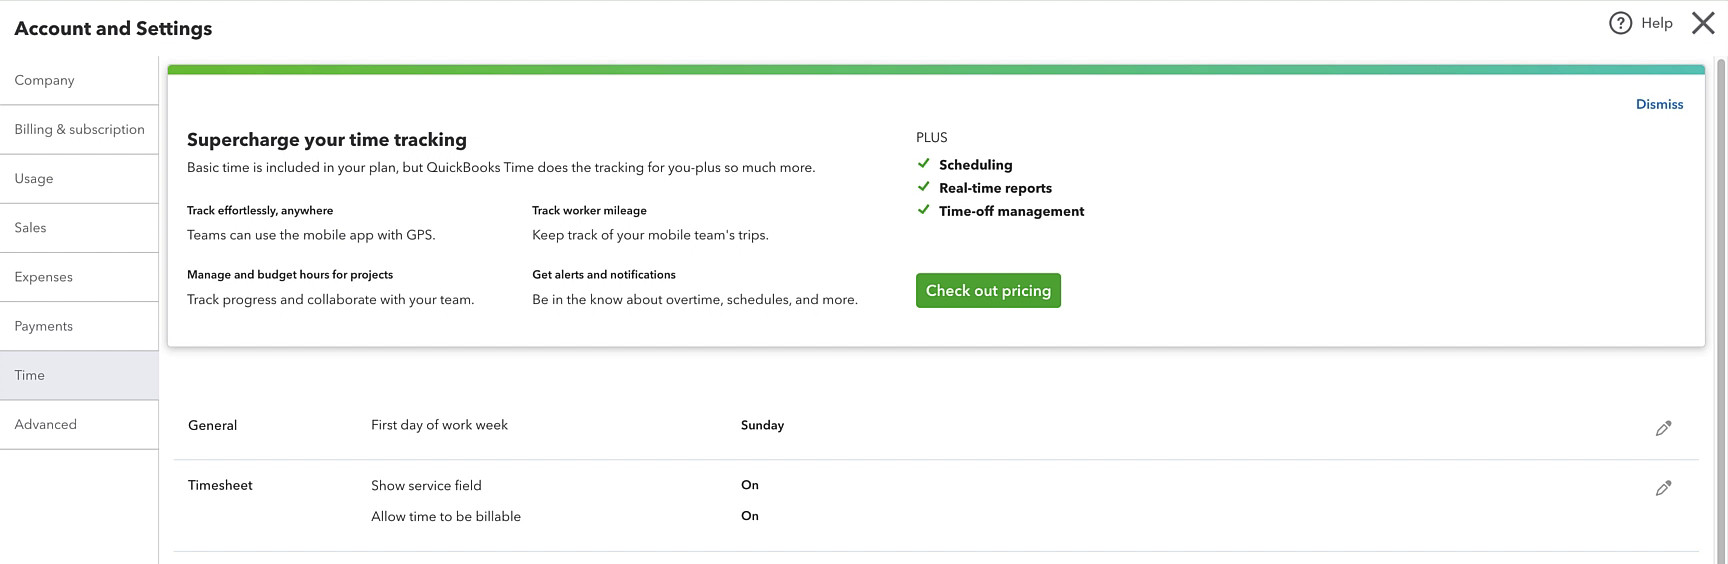Select the Time tab
1728x564 pixels.
click(x=79, y=375)
